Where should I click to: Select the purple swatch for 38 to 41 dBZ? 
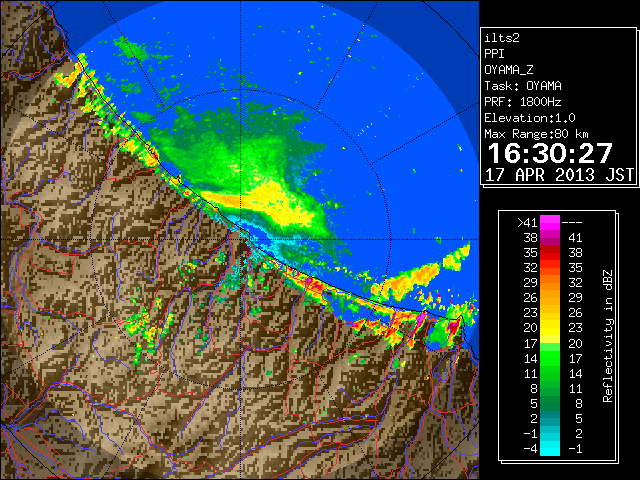(x=550, y=238)
